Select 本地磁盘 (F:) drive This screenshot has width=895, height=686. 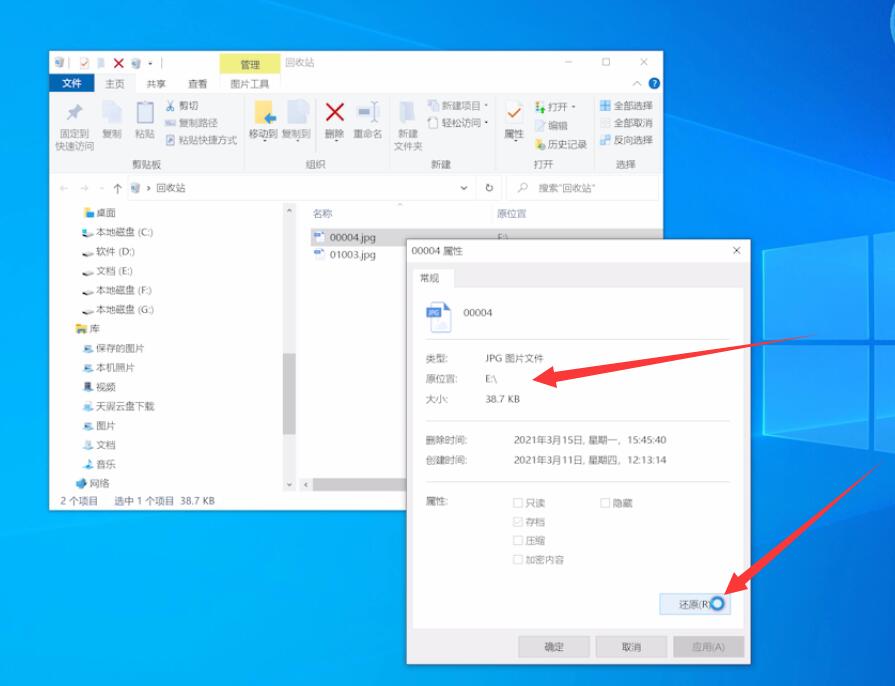click(117, 290)
